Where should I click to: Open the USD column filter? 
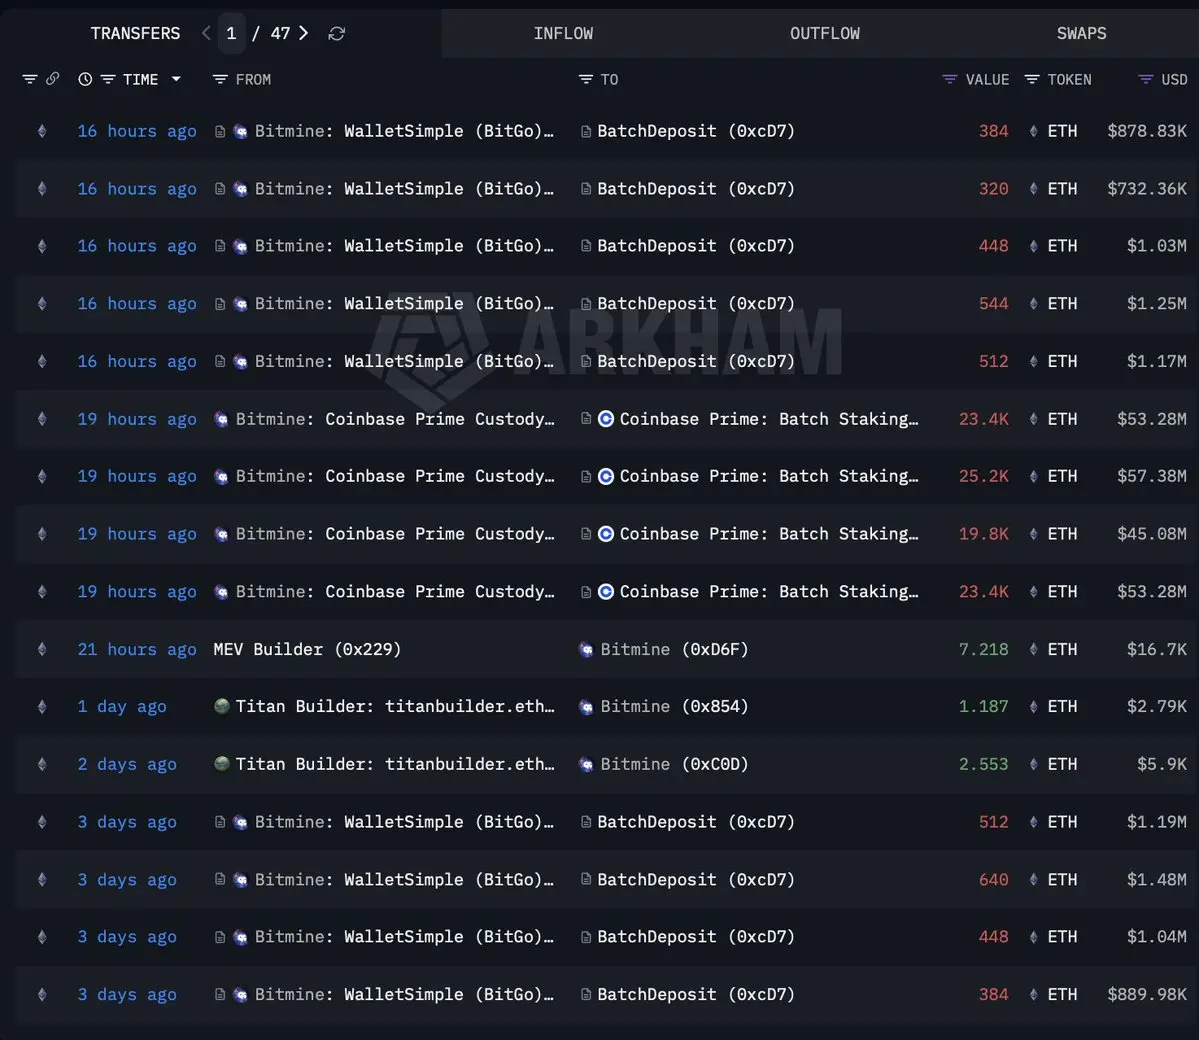(1145, 80)
